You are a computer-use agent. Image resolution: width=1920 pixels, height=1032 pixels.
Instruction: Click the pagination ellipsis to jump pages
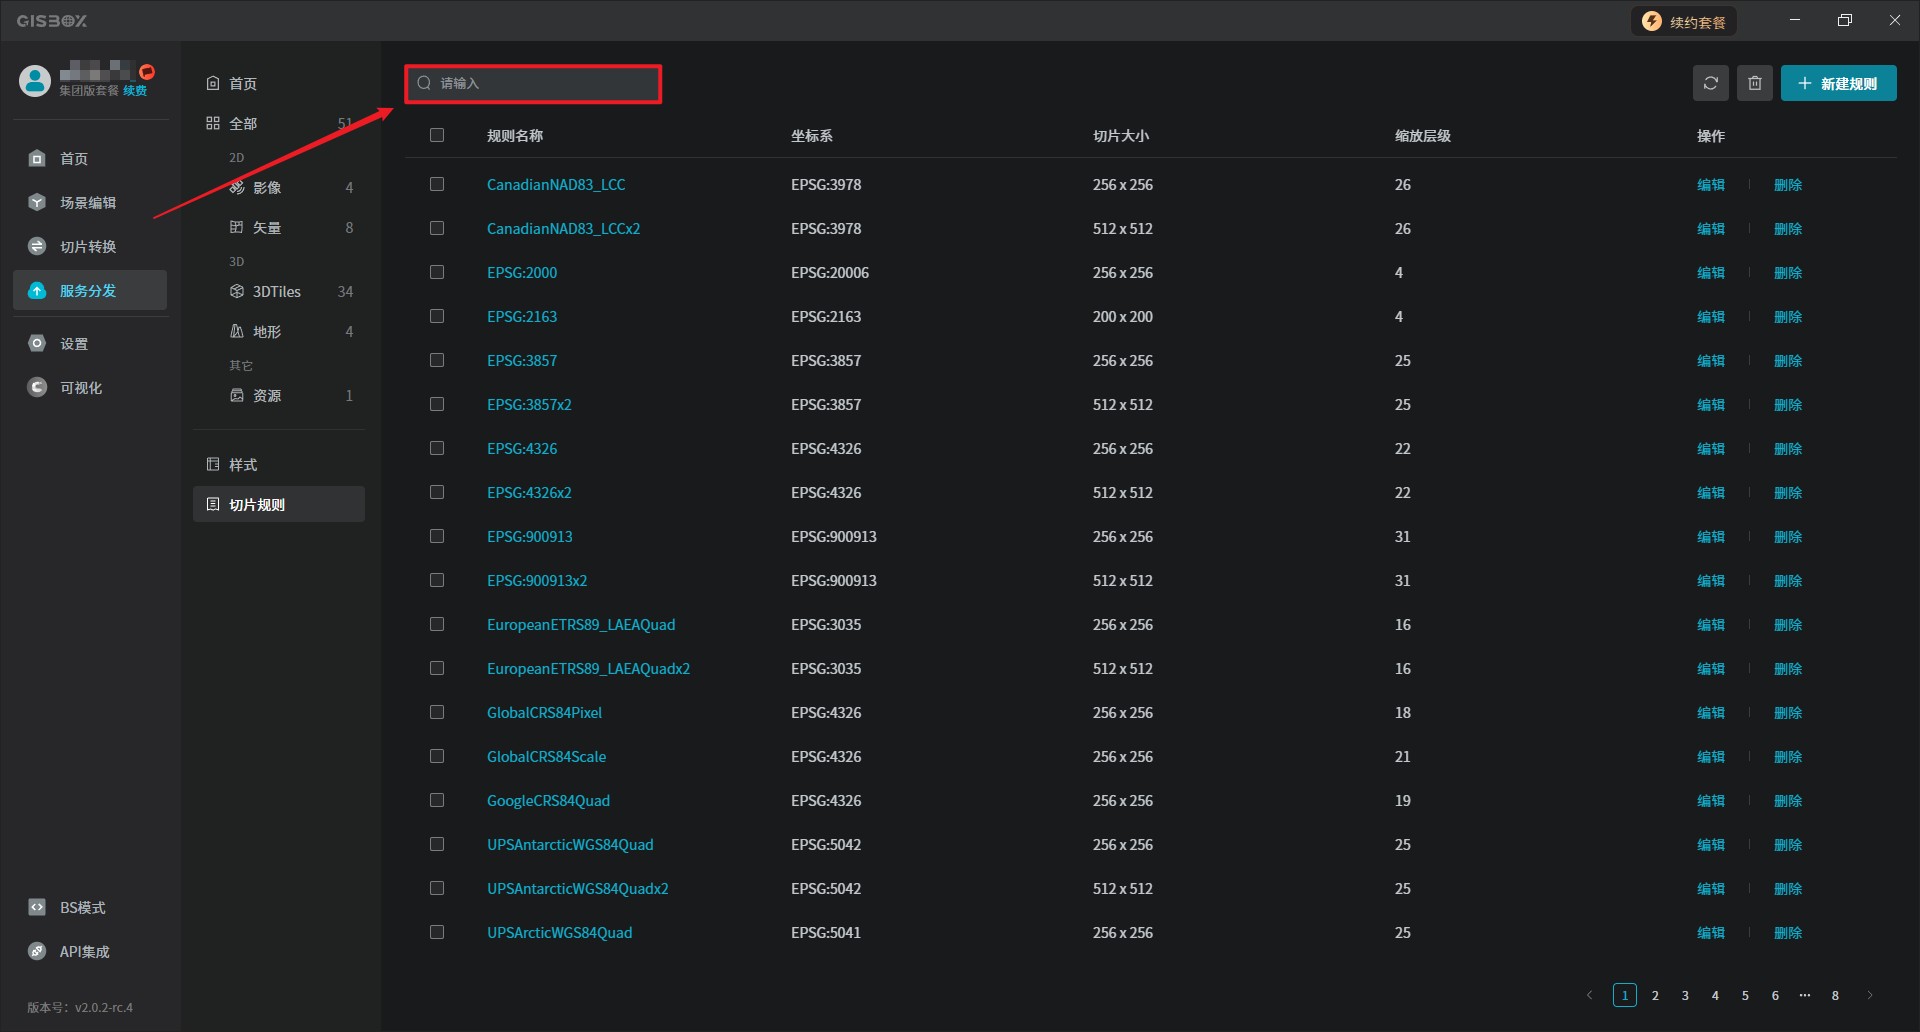1804,995
